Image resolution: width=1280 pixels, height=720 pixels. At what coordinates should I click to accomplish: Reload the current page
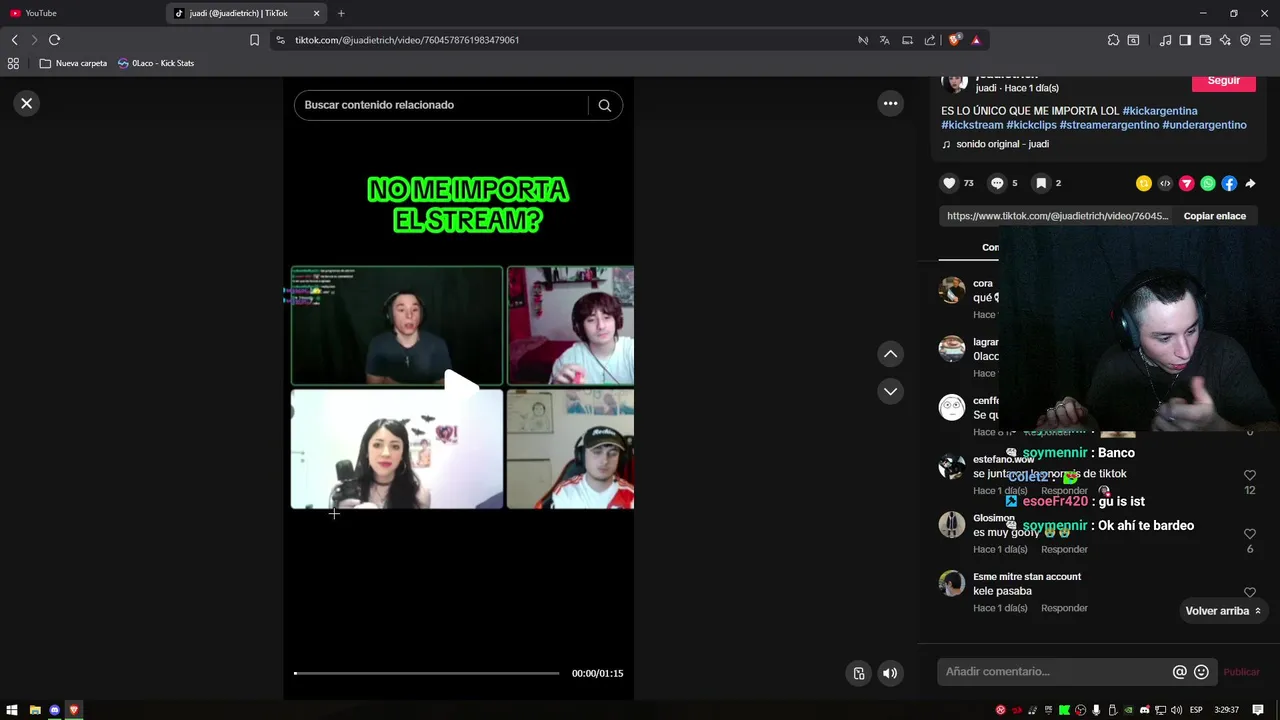[x=54, y=40]
